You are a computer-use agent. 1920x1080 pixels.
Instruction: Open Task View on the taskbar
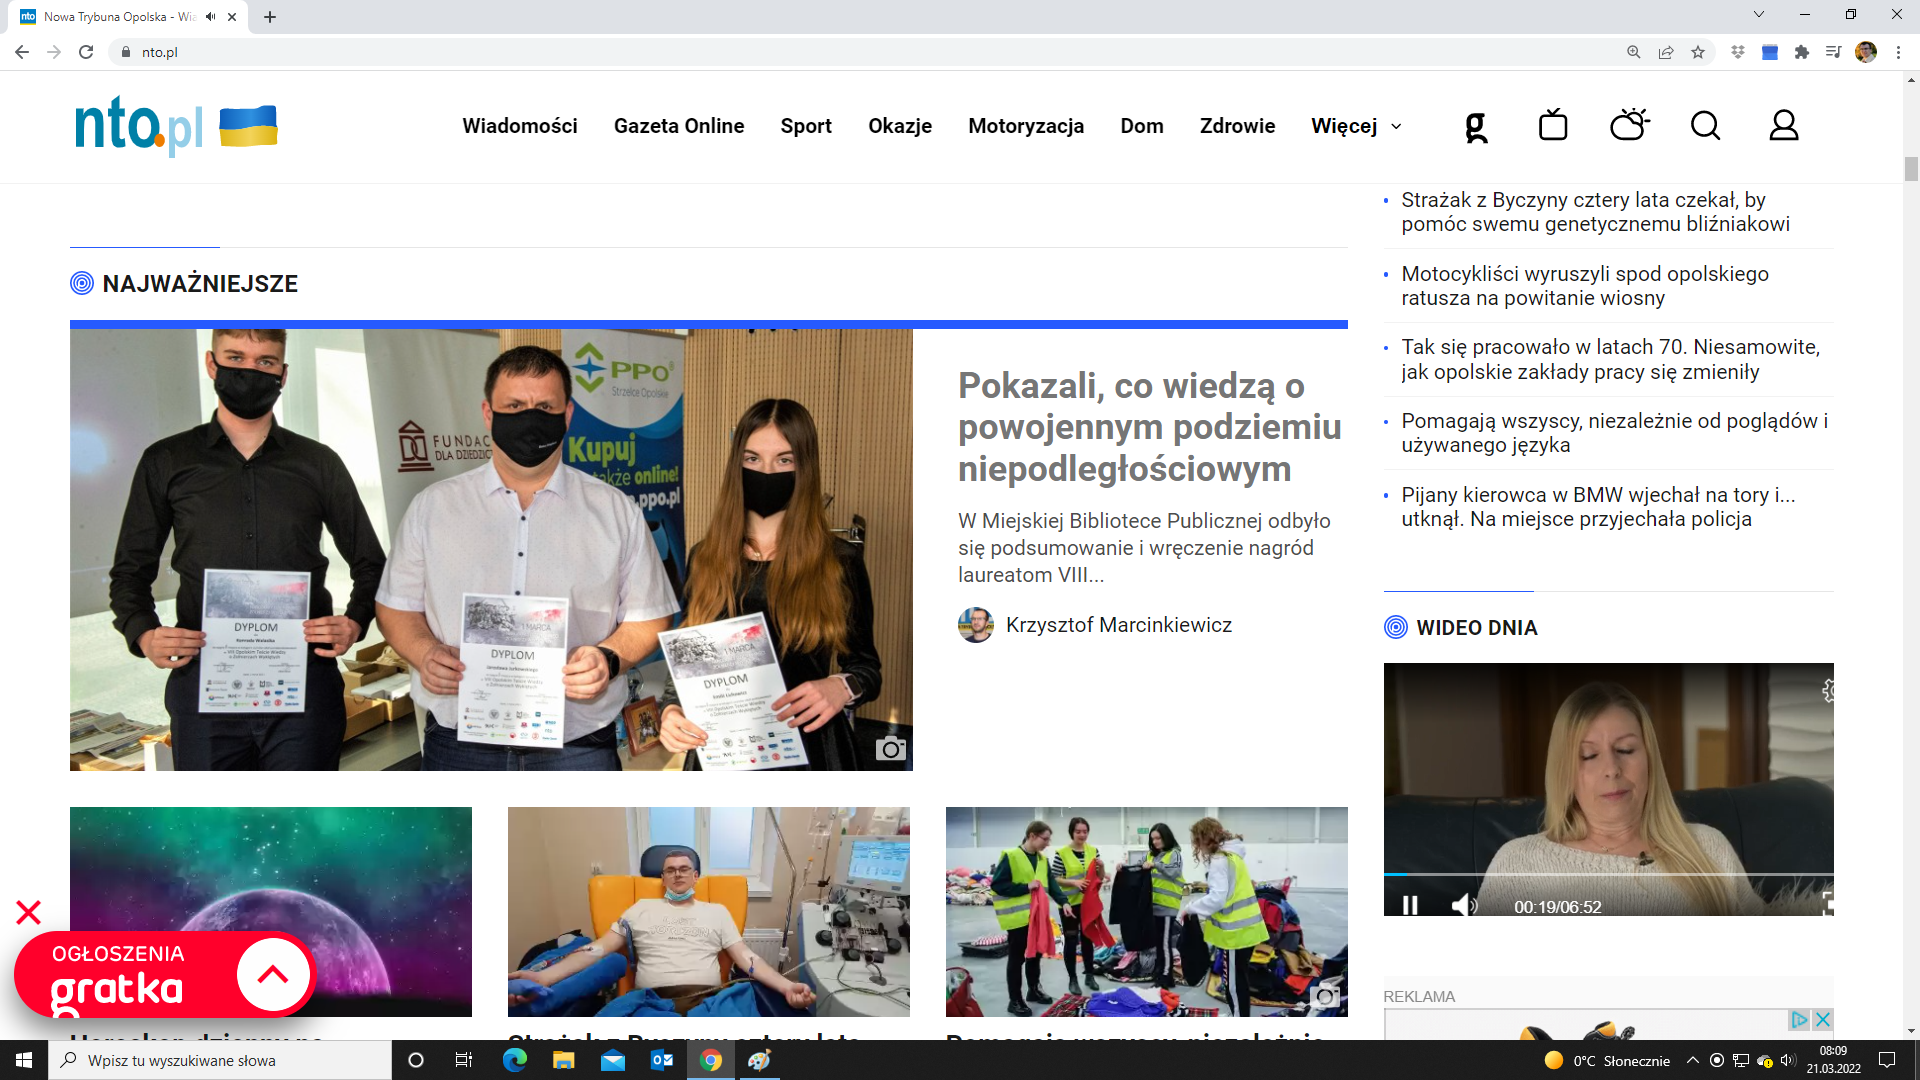(x=464, y=1060)
